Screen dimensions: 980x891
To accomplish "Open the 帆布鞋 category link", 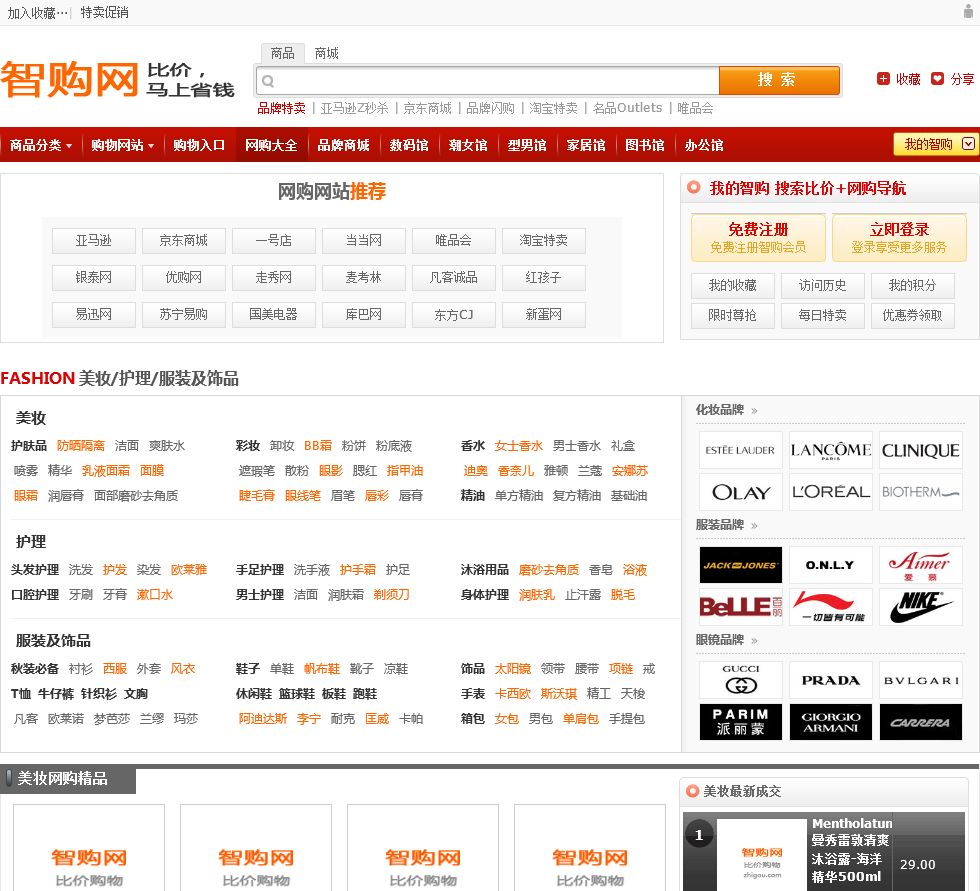I will pos(322,669).
